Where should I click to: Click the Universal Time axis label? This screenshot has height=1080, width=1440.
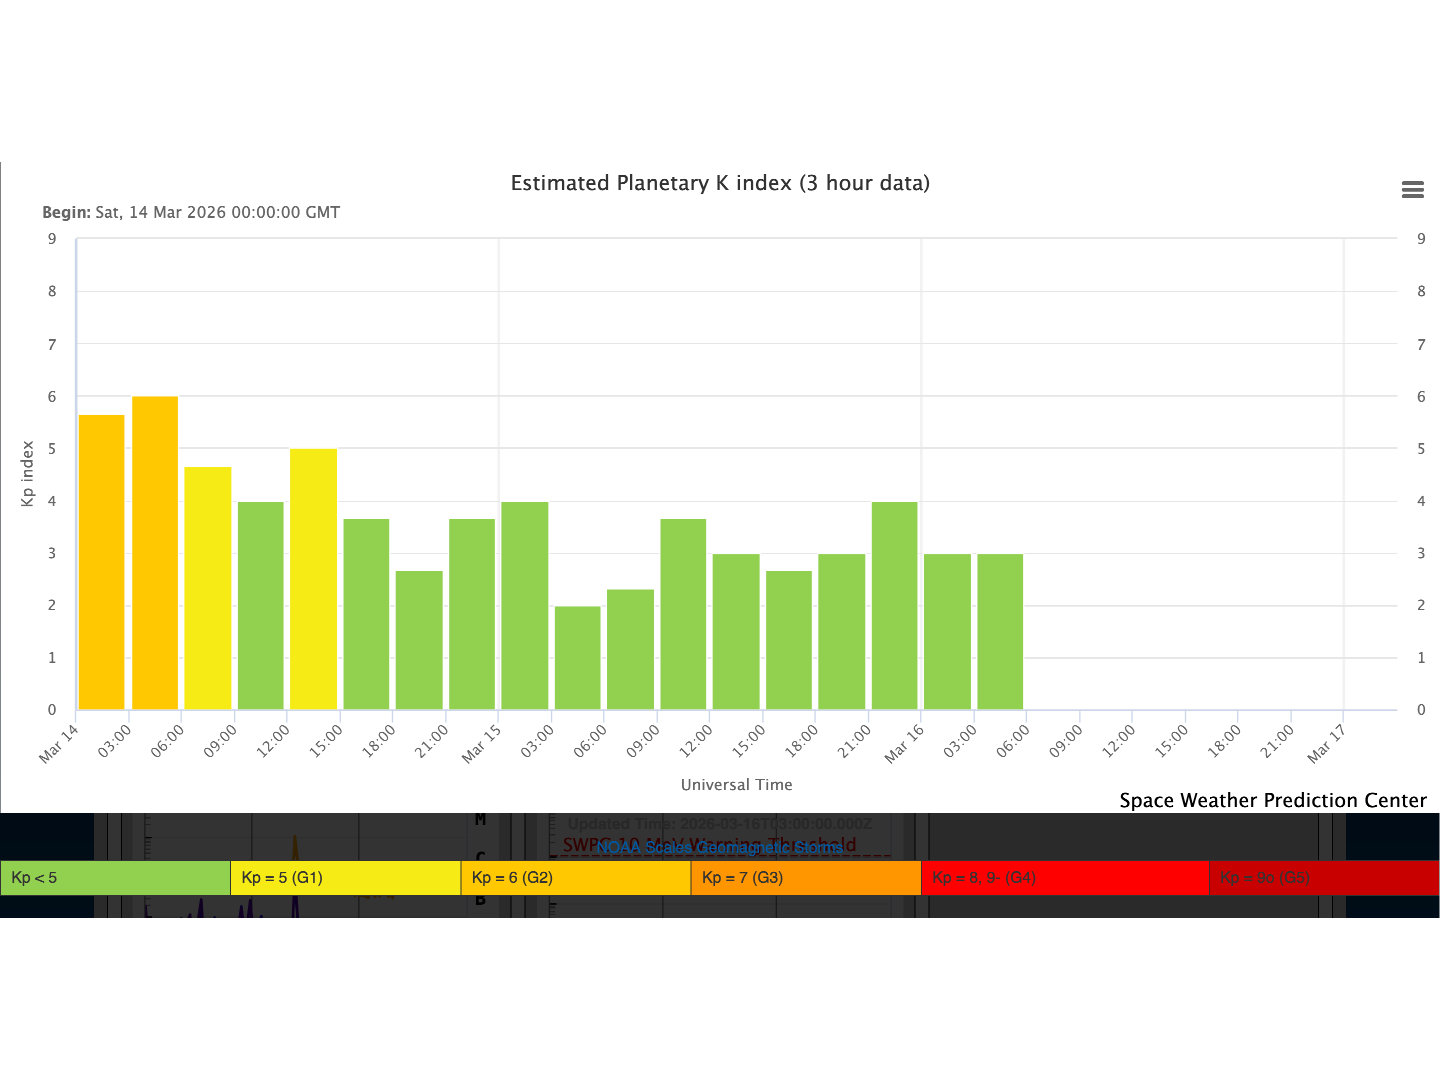coord(736,785)
